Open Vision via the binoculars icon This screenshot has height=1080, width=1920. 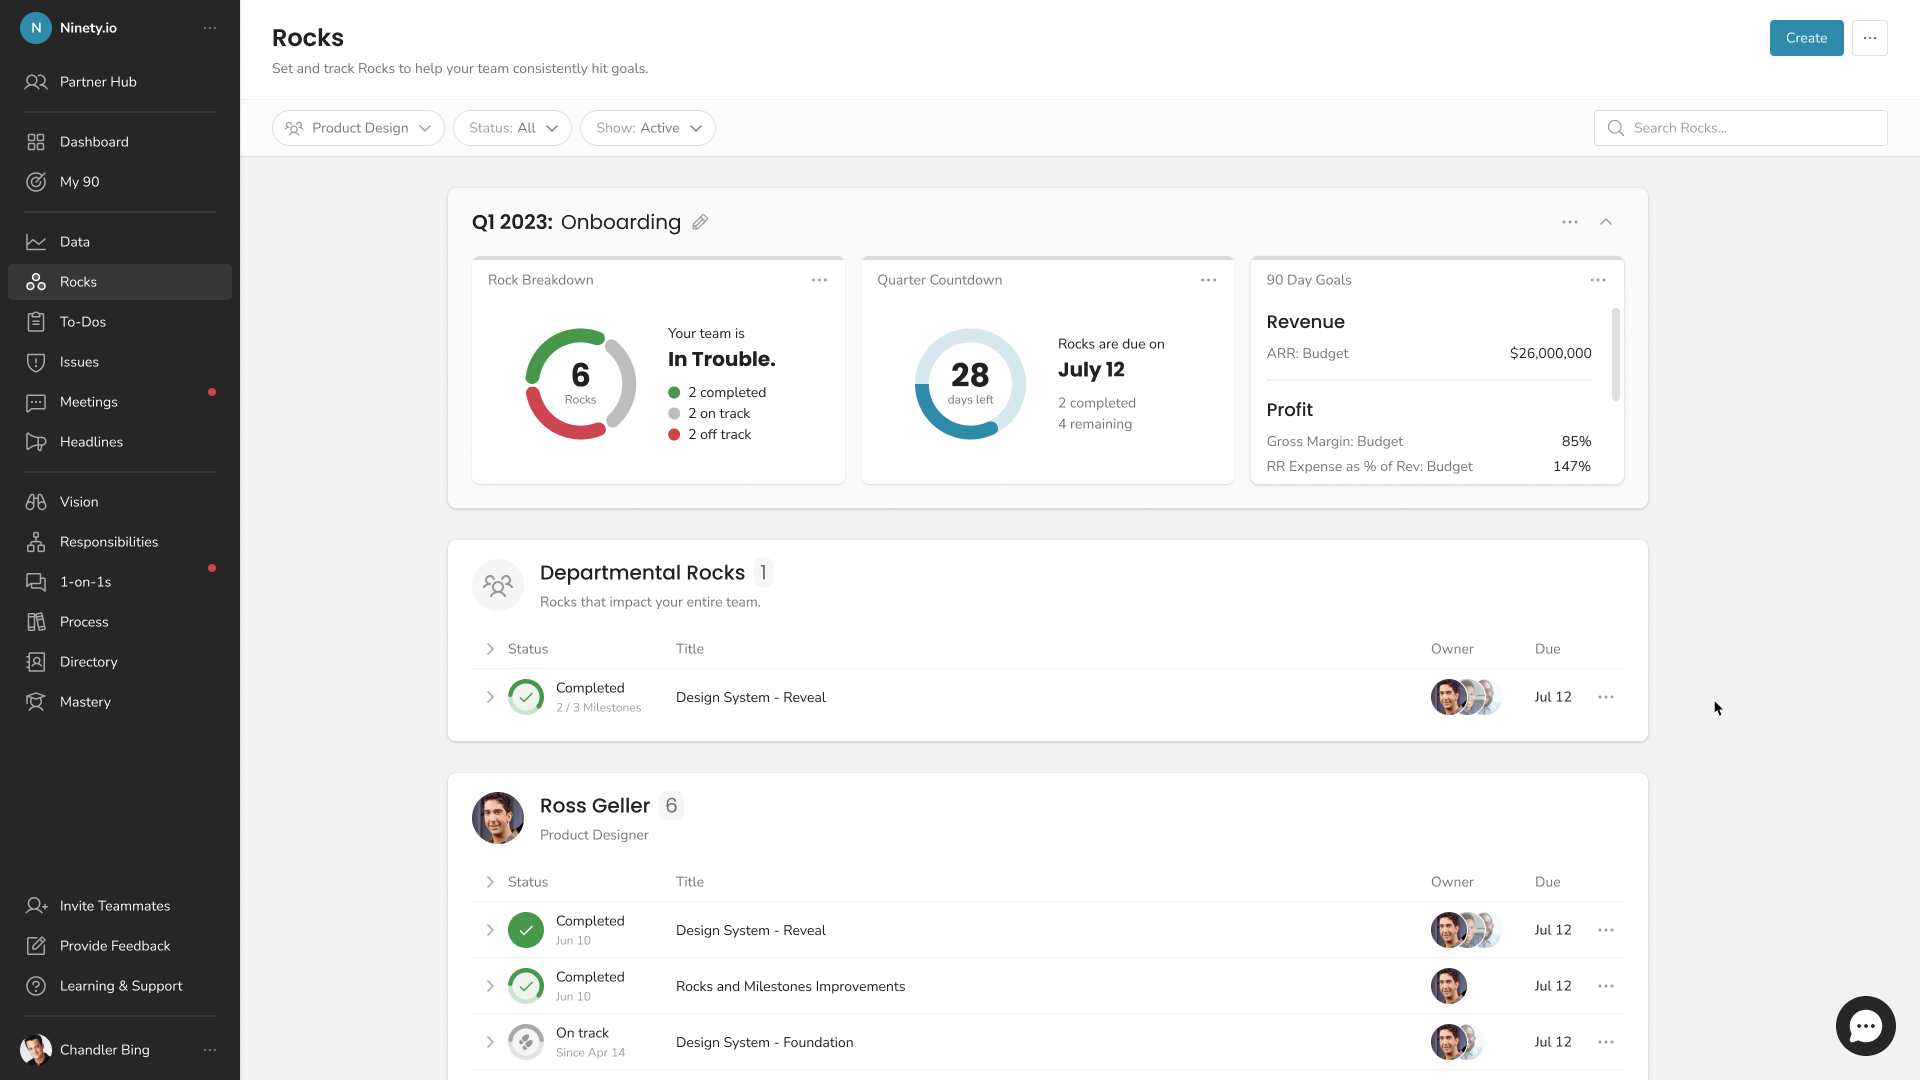click(x=36, y=502)
